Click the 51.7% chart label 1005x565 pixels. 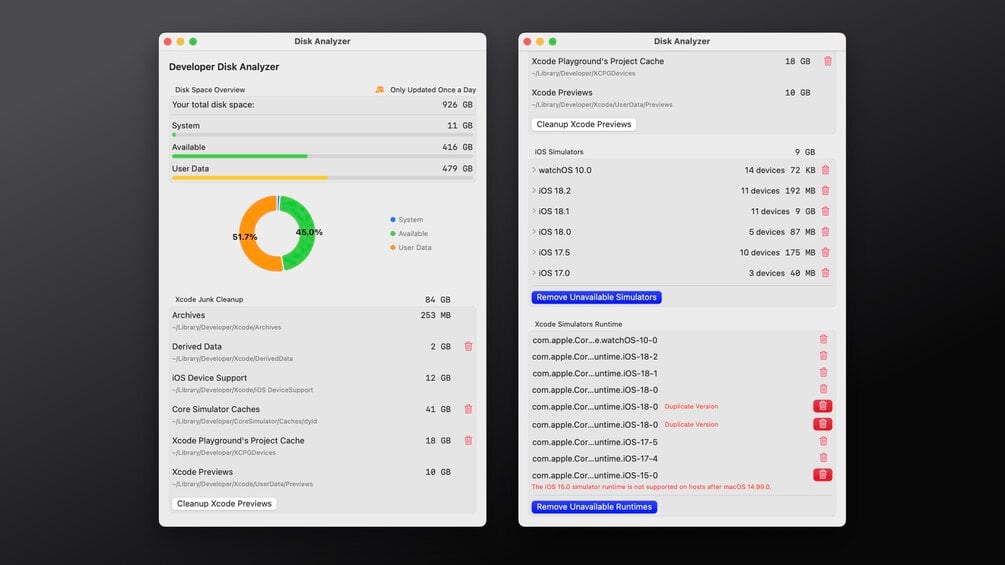pyautogui.click(x=245, y=237)
